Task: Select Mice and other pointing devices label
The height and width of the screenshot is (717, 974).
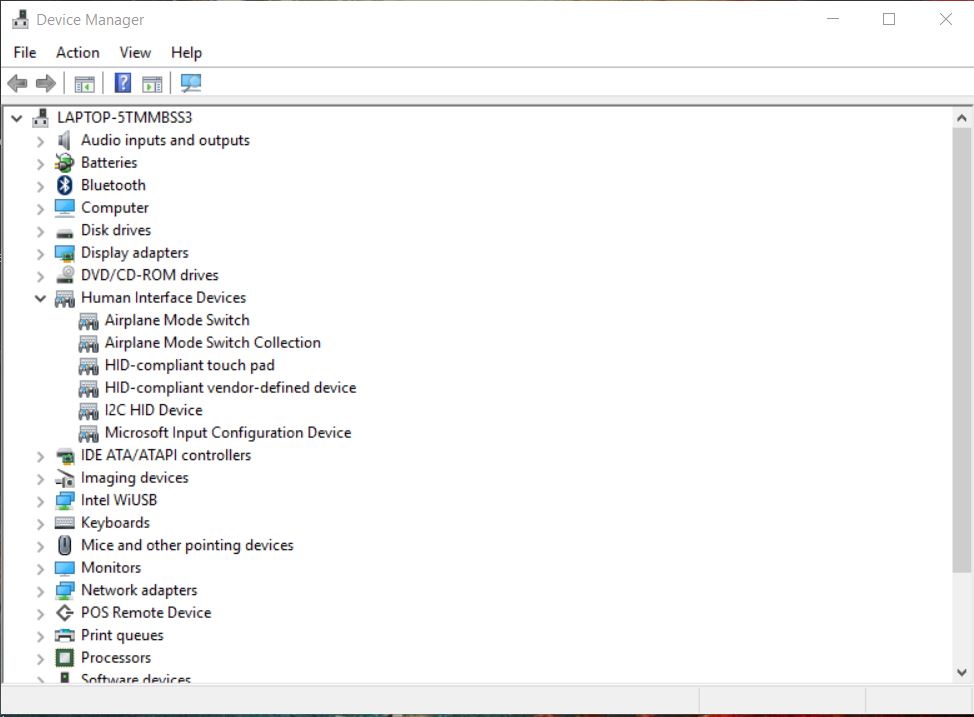Action: pyautogui.click(x=187, y=546)
